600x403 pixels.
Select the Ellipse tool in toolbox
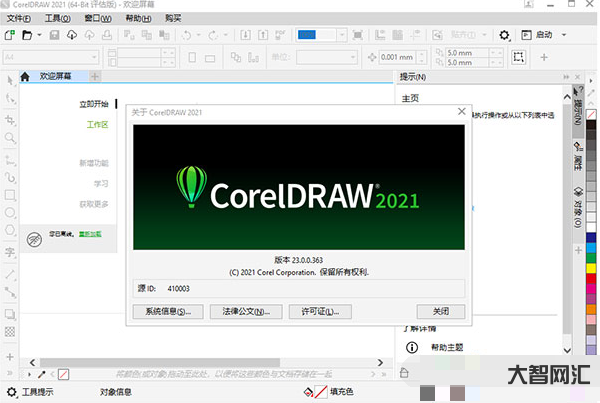[x=10, y=213]
